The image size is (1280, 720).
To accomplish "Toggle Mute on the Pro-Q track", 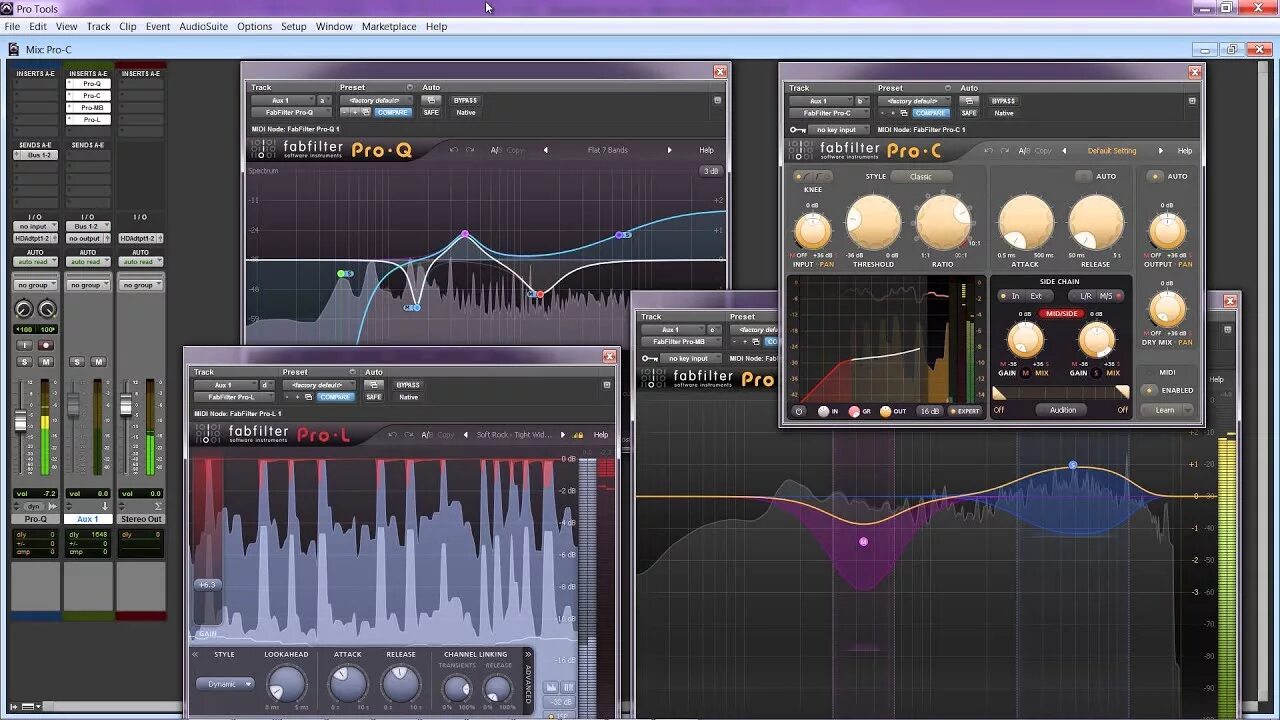I will tap(46, 361).
